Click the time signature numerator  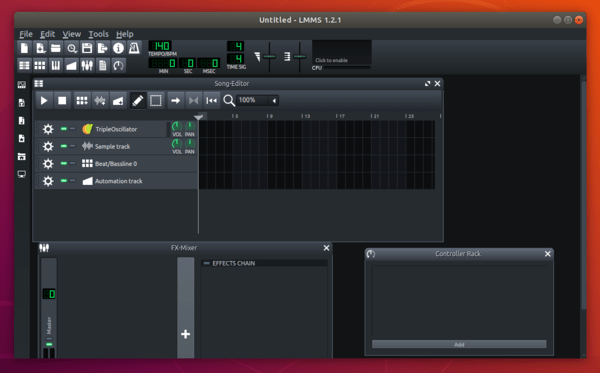click(236, 46)
